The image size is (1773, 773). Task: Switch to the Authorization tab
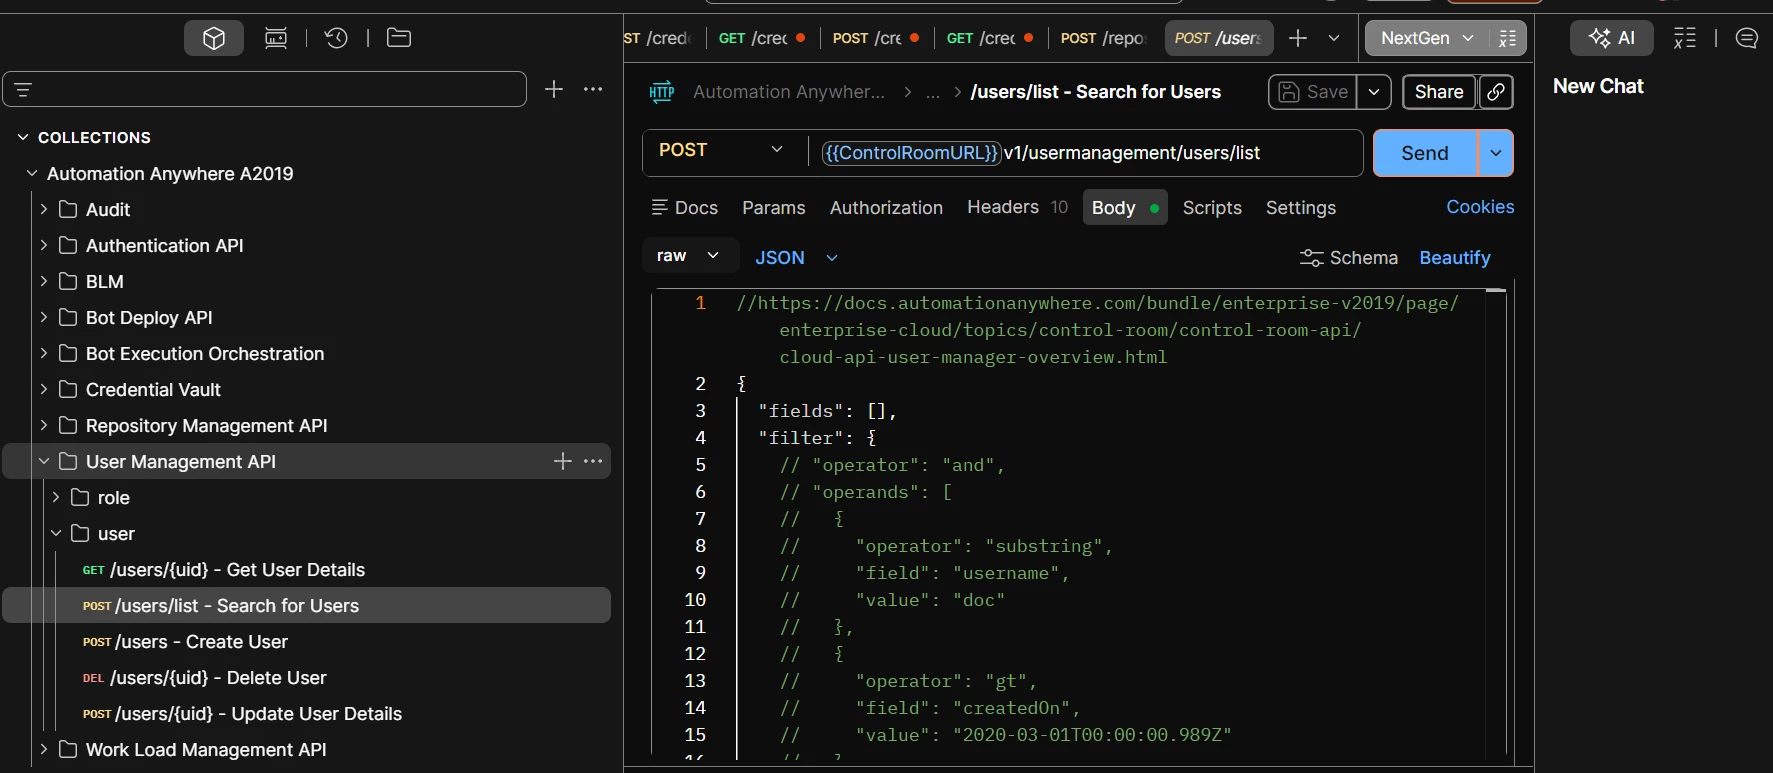[886, 208]
